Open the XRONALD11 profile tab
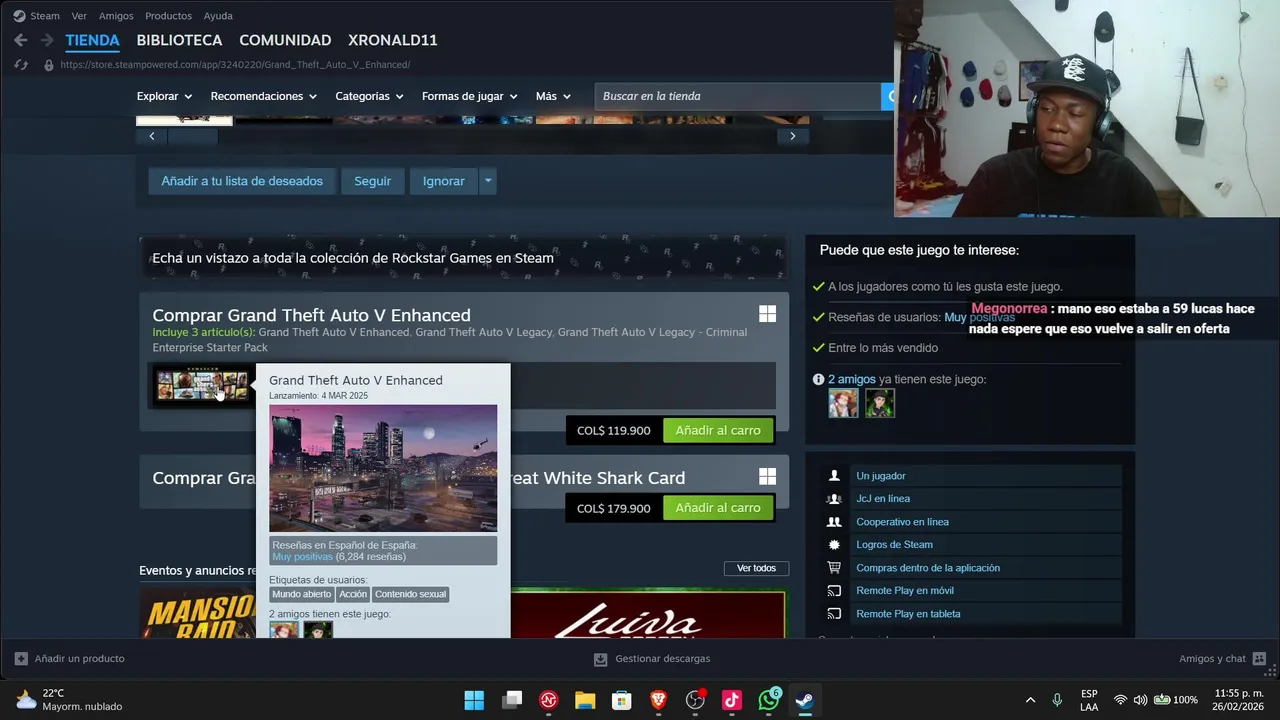The width and height of the screenshot is (1280, 720). point(393,40)
